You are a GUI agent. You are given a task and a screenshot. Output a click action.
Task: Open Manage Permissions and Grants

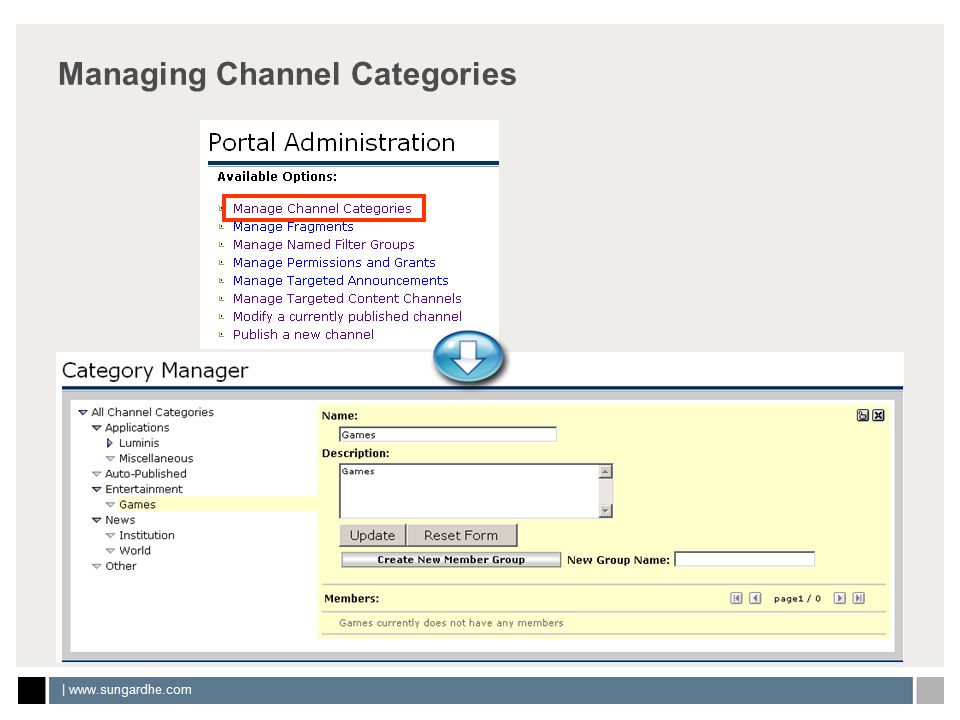334,263
